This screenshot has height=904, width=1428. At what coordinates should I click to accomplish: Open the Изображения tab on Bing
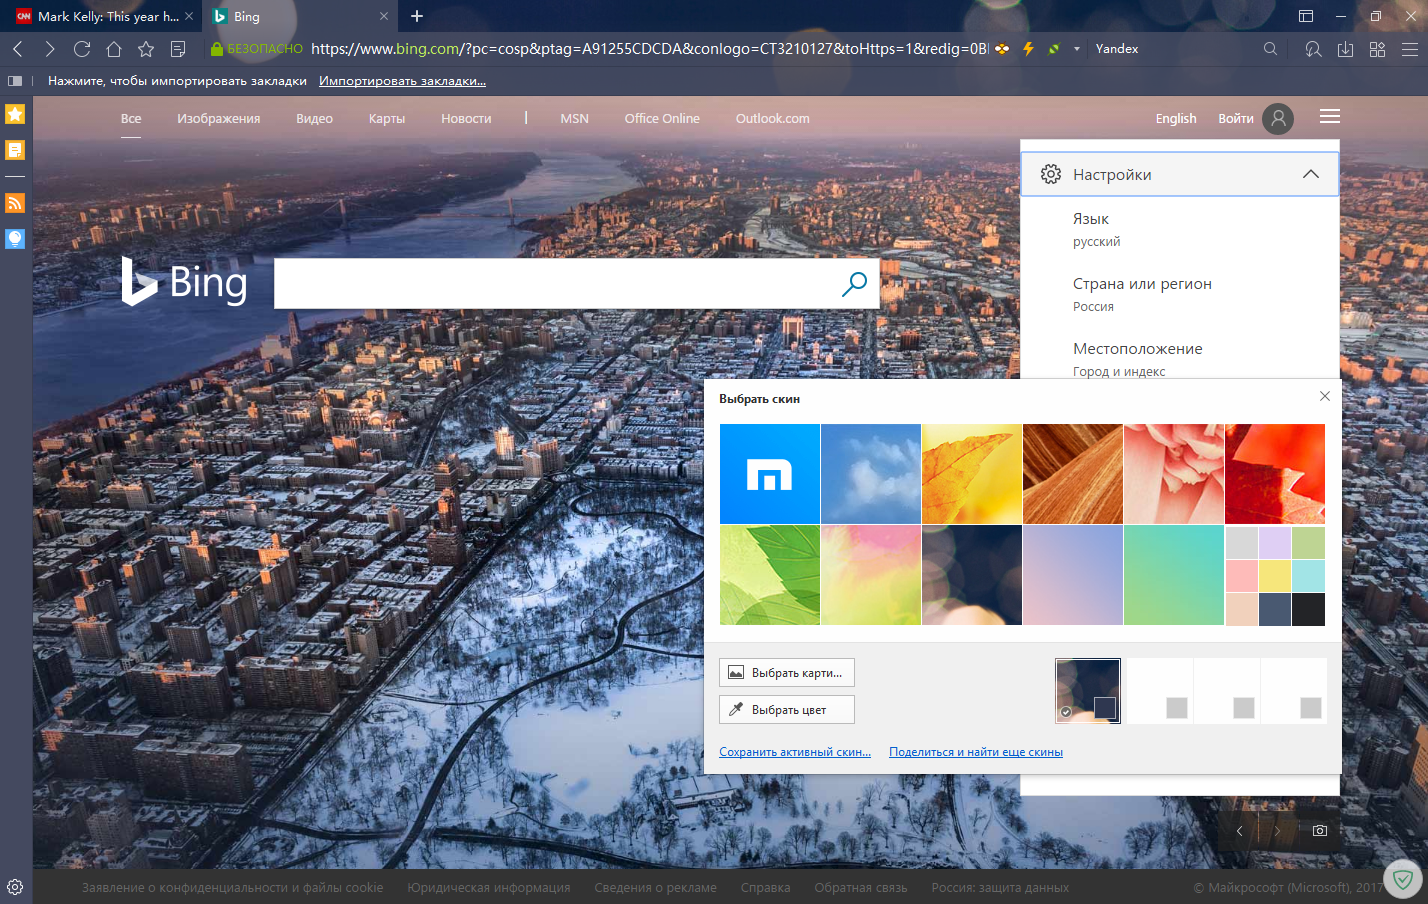tap(218, 118)
